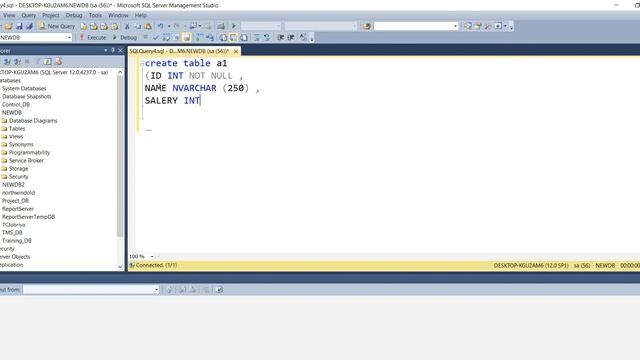Start Debug on the query
Screen dimensions: 640x360
[x=125, y=38]
